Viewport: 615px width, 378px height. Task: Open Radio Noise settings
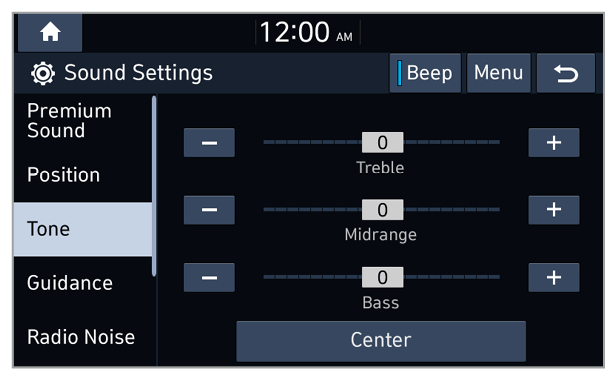tap(83, 337)
